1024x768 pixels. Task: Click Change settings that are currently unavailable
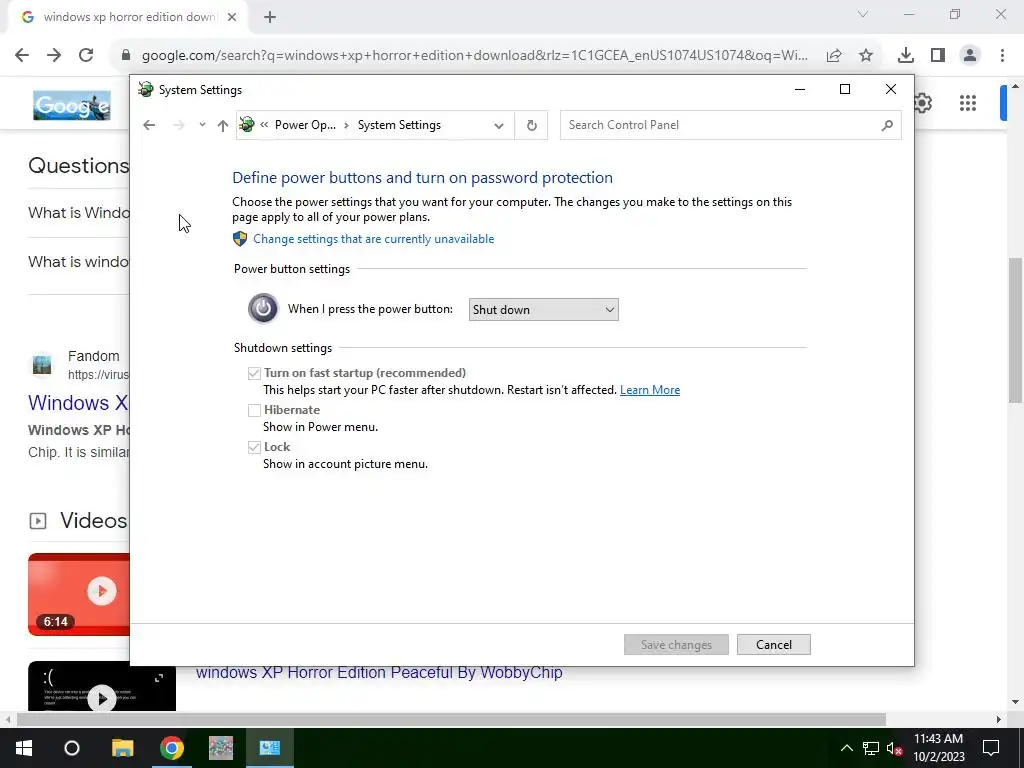(374, 239)
